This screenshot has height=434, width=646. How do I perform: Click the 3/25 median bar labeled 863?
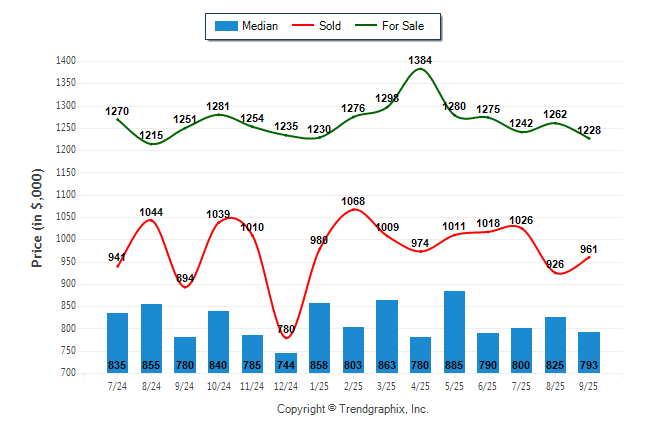pos(386,336)
